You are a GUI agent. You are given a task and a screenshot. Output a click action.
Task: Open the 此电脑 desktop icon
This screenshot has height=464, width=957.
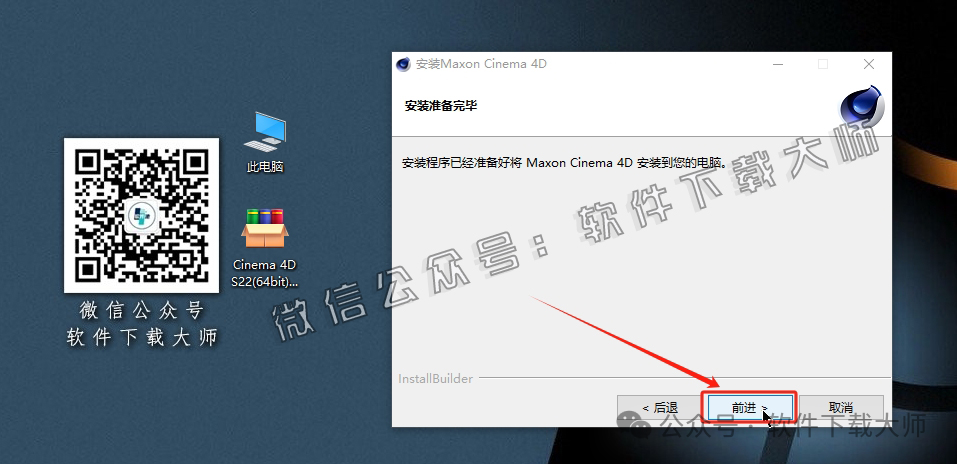[x=265, y=142]
